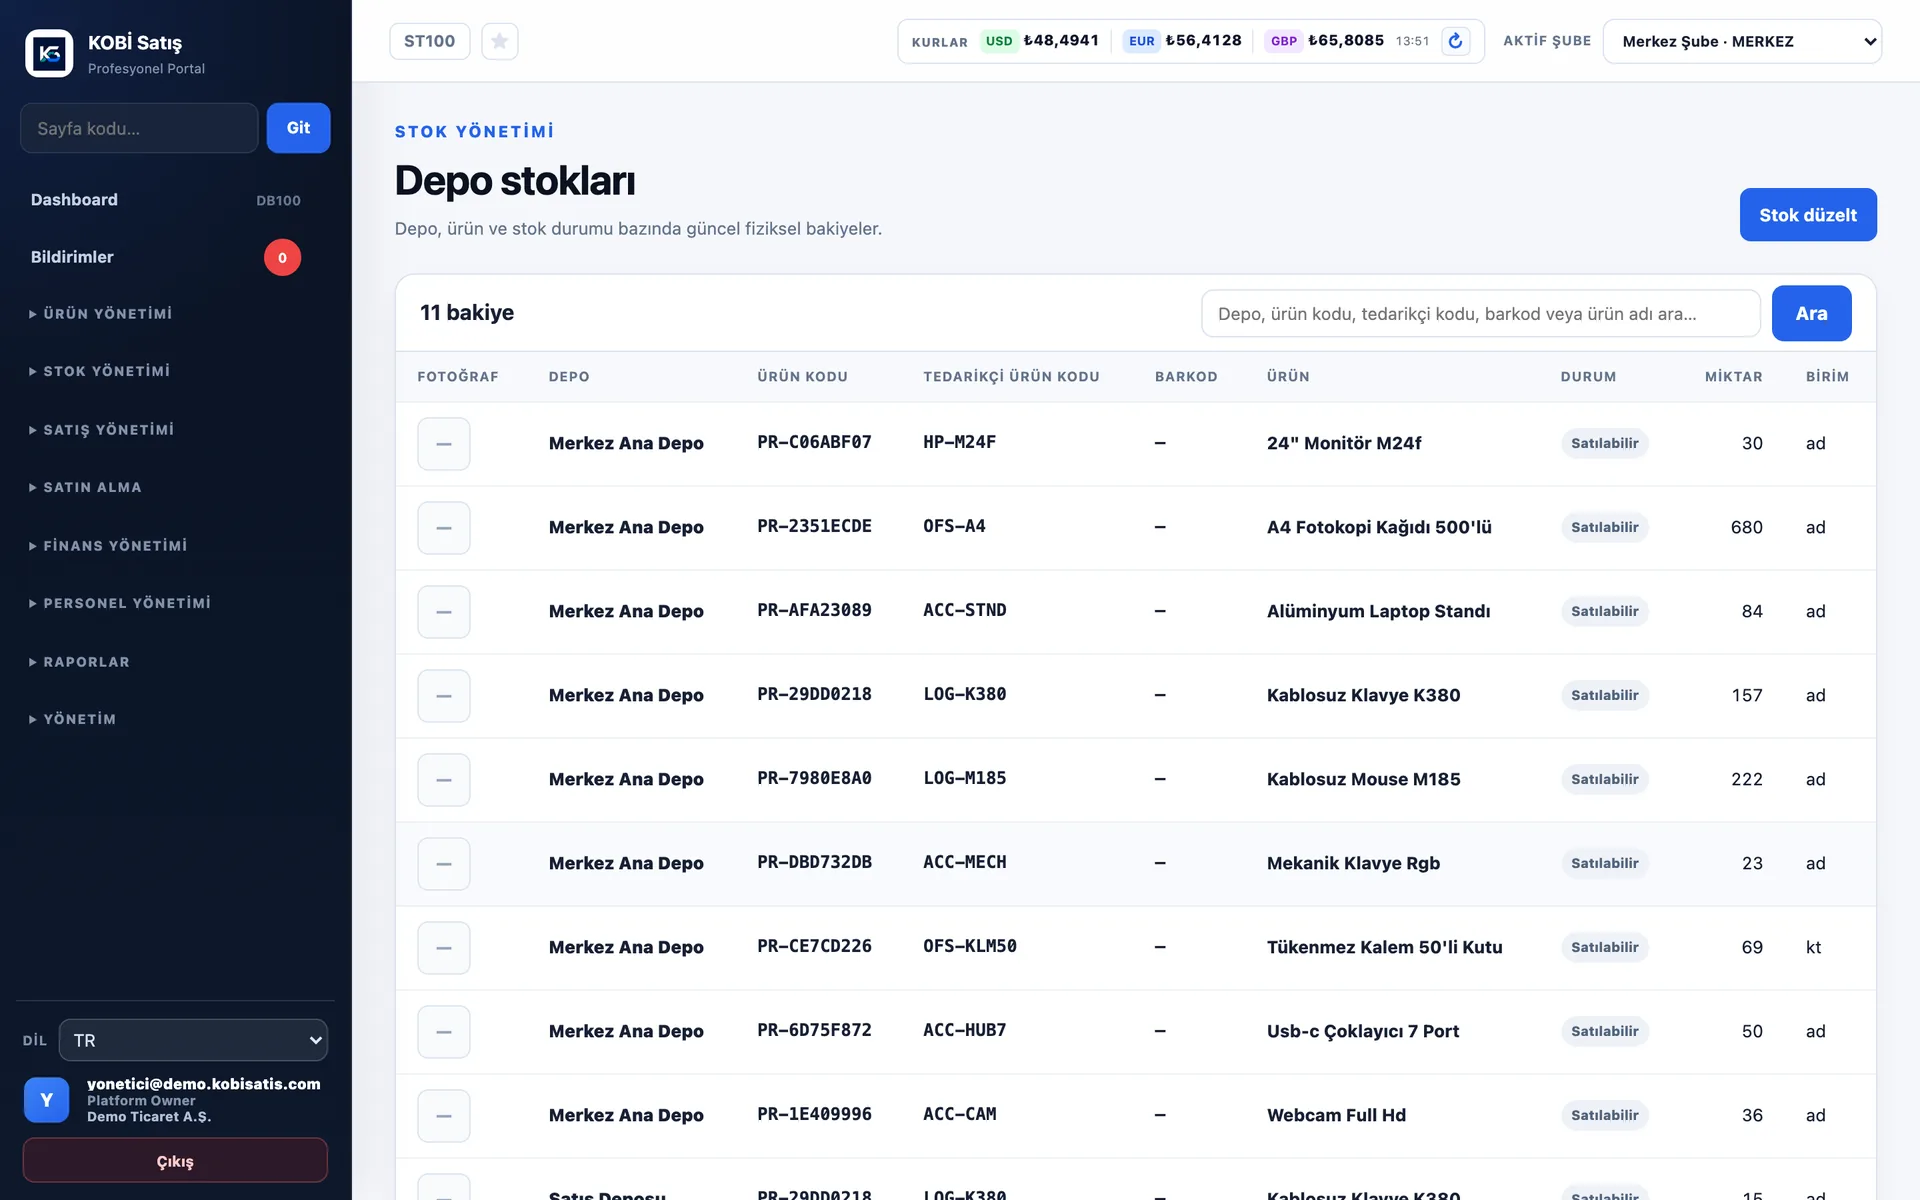The image size is (1920, 1200).
Task: Click the KOBİ Satış logo icon
Action: (x=49, y=53)
